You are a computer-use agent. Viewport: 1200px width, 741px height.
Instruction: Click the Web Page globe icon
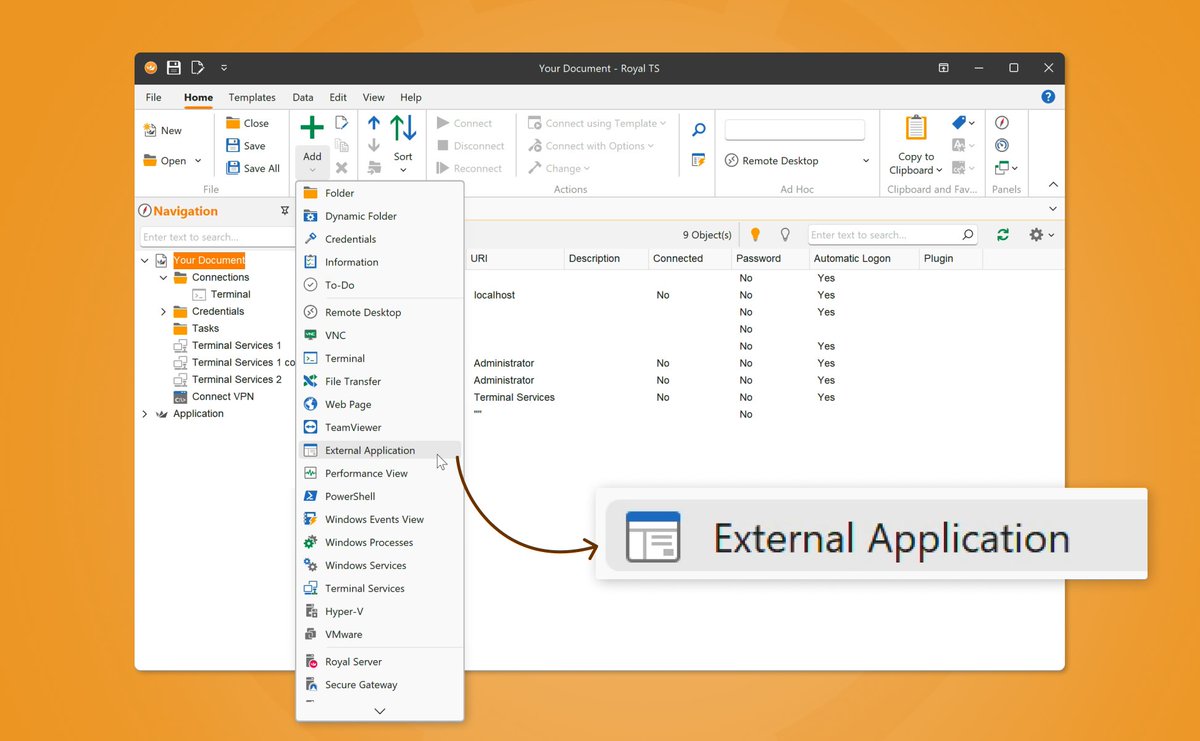pos(310,404)
